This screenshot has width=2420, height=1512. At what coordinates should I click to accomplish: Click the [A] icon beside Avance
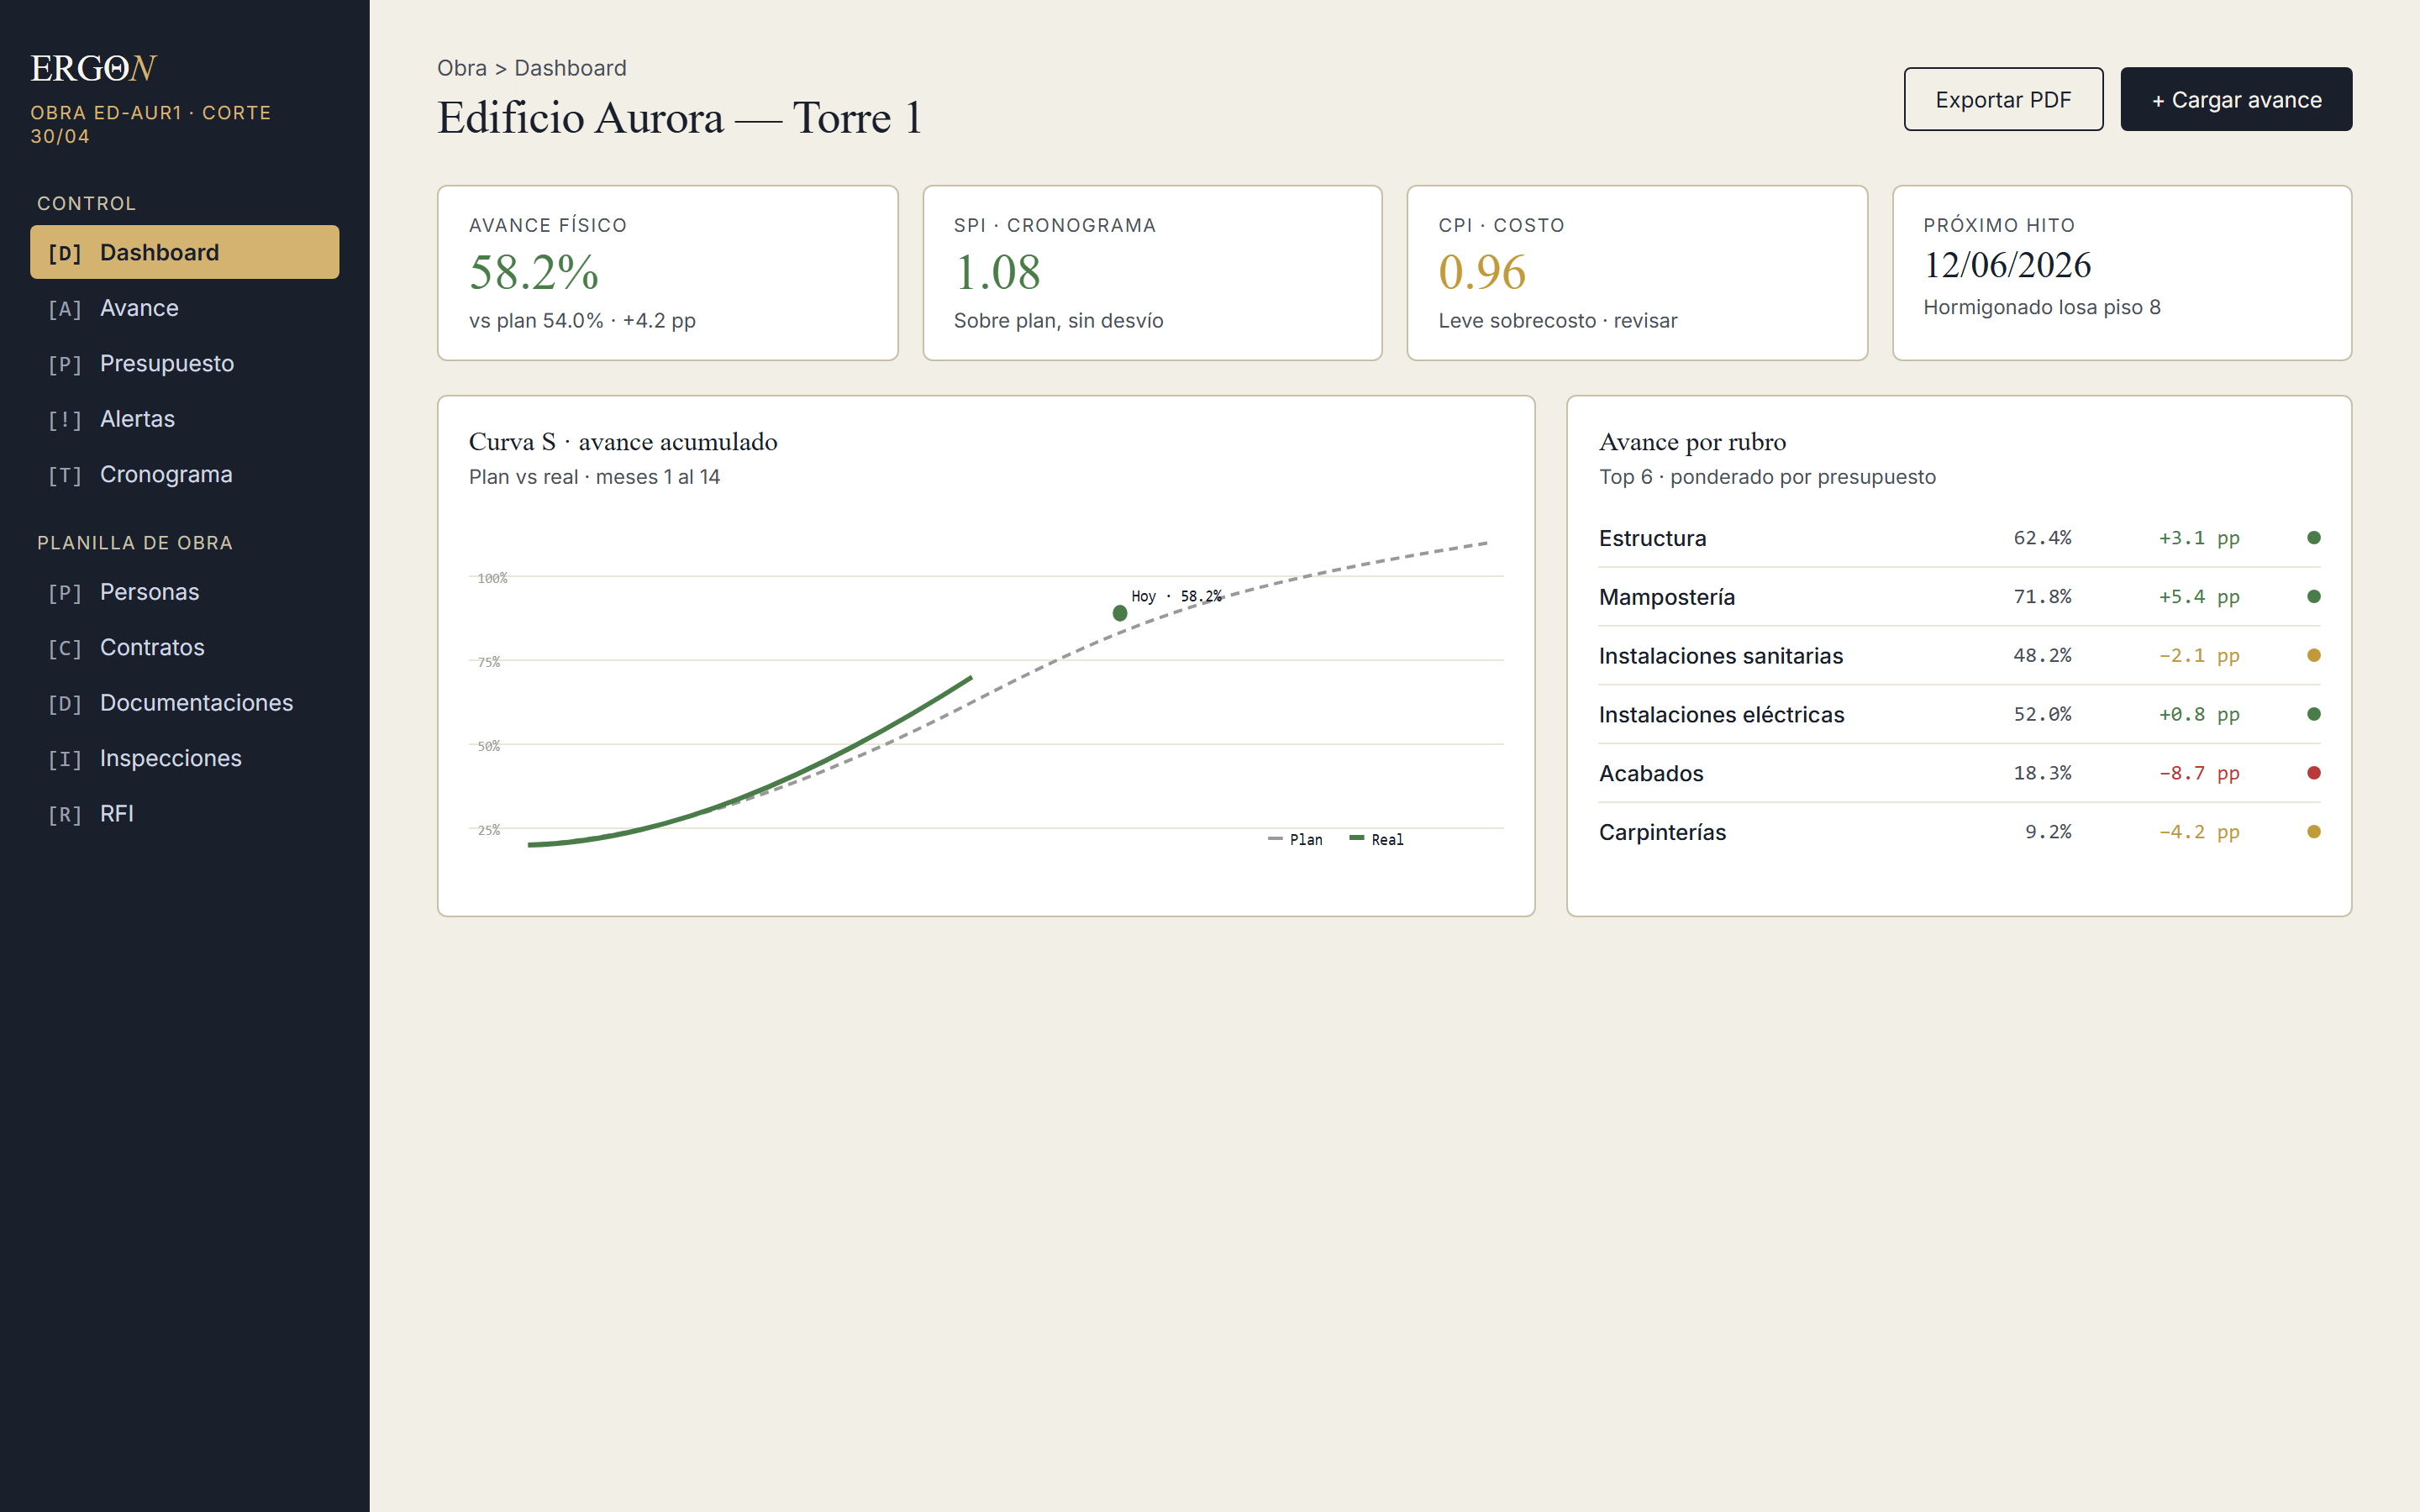click(x=65, y=309)
